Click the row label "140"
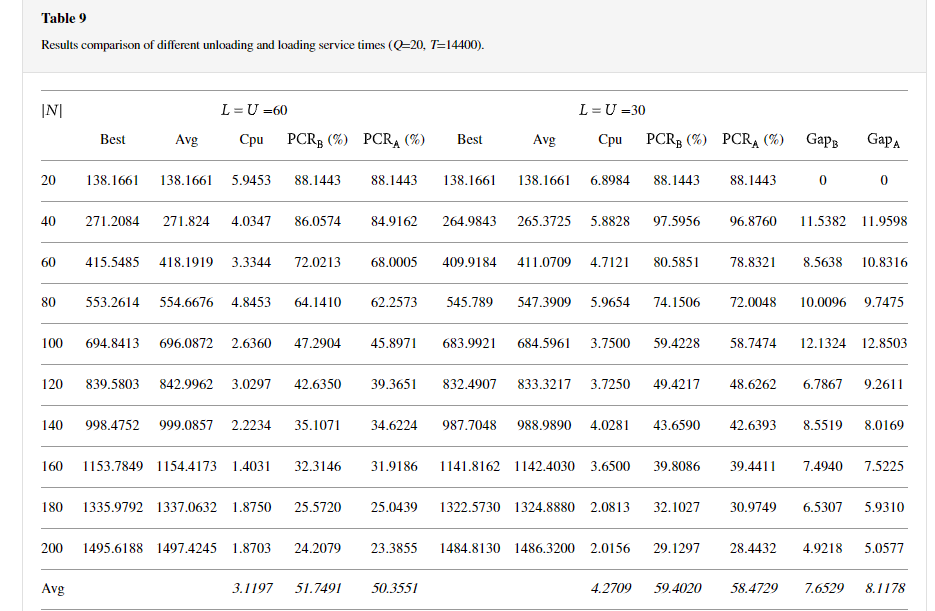The width and height of the screenshot is (935, 611). (52, 425)
